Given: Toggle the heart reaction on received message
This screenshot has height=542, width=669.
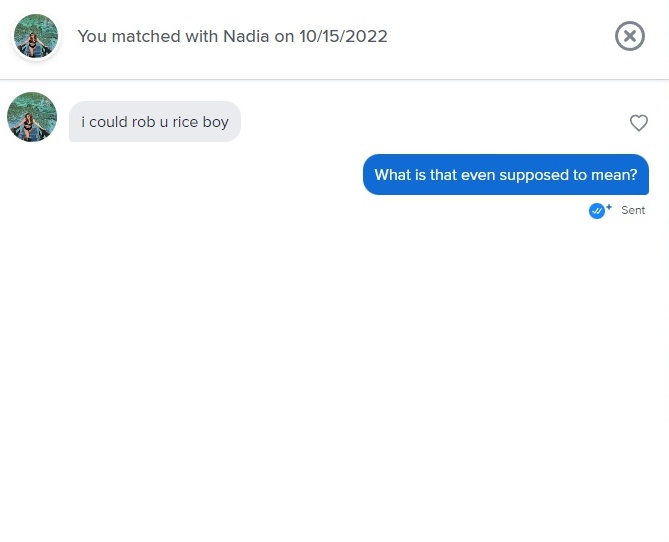Looking at the screenshot, I should [639, 123].
